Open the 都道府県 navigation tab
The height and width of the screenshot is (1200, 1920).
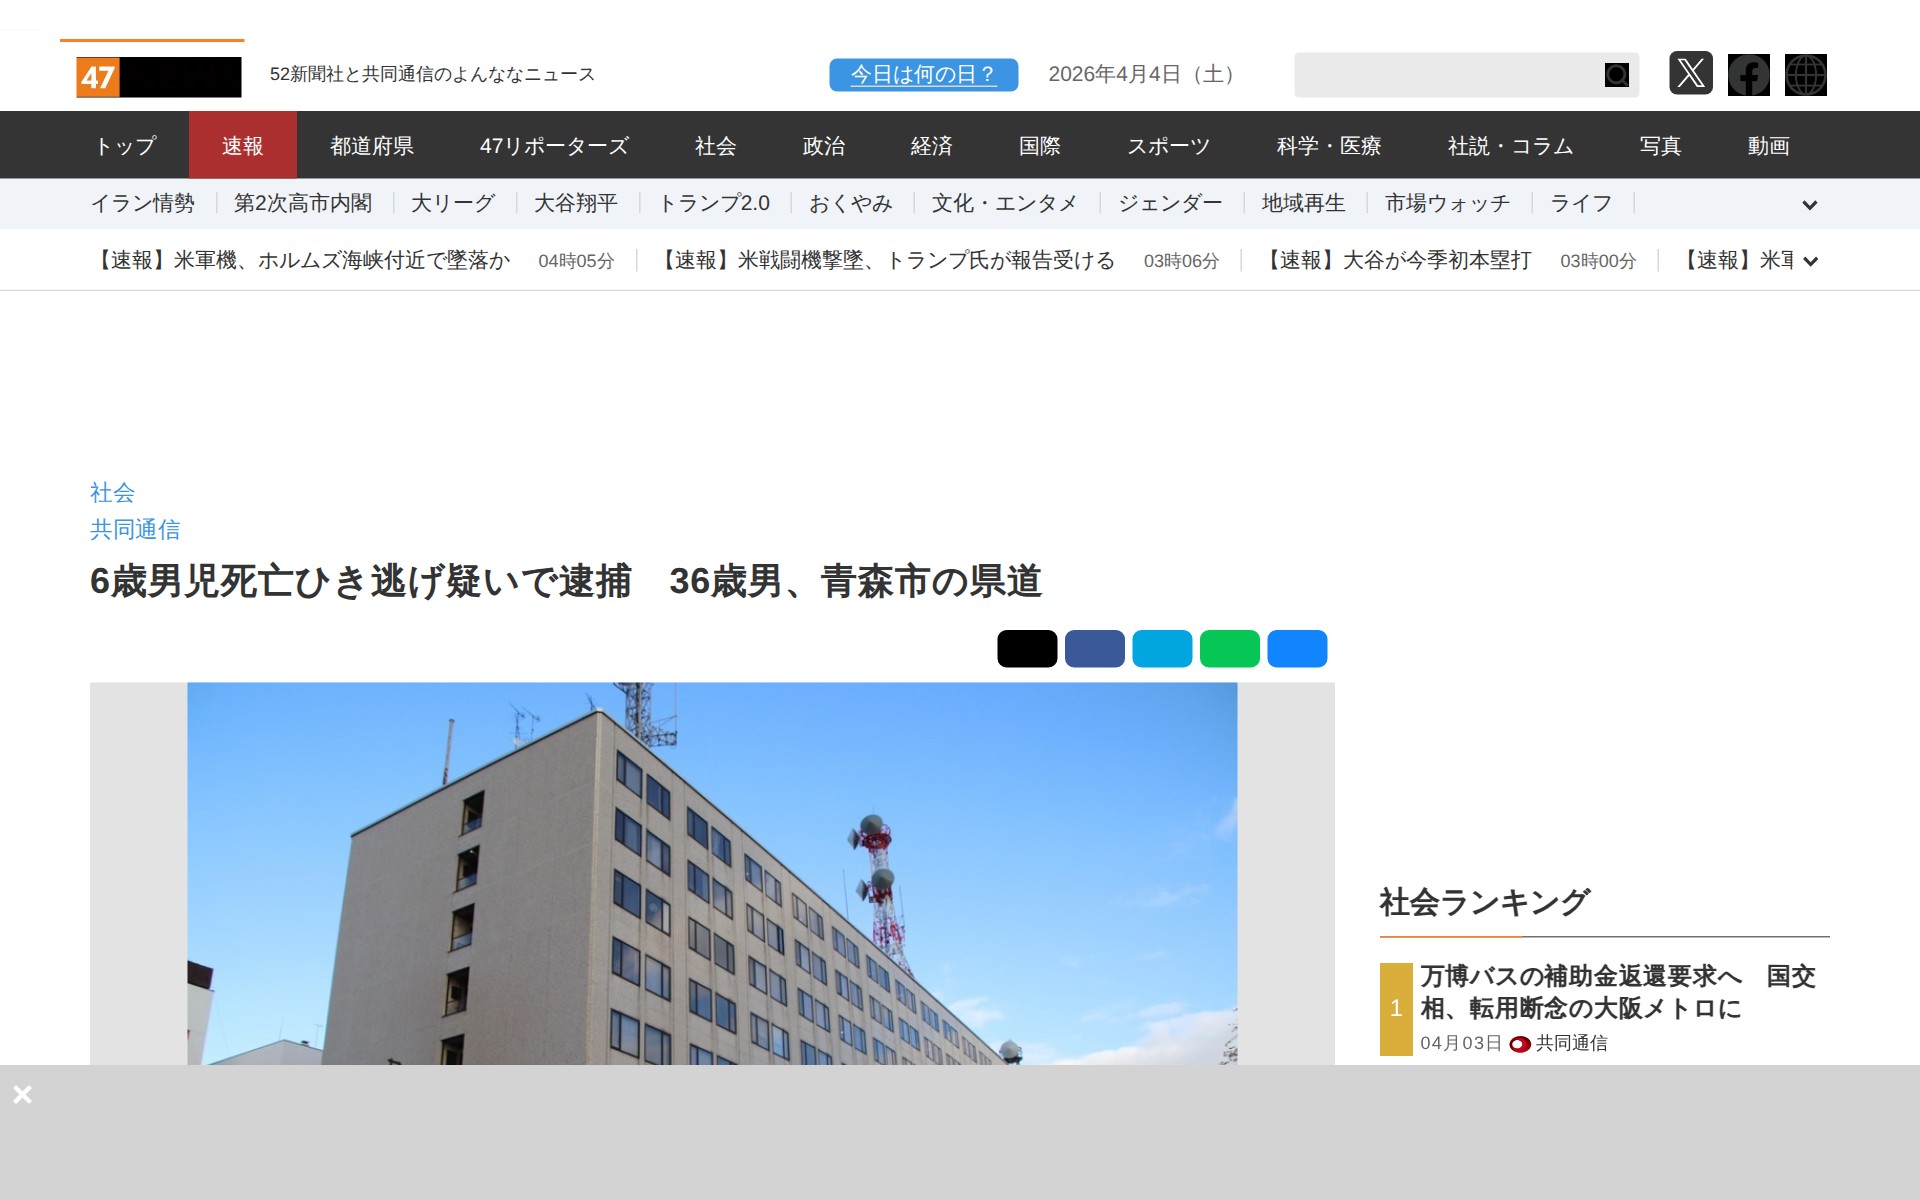(x=372, y=146)
